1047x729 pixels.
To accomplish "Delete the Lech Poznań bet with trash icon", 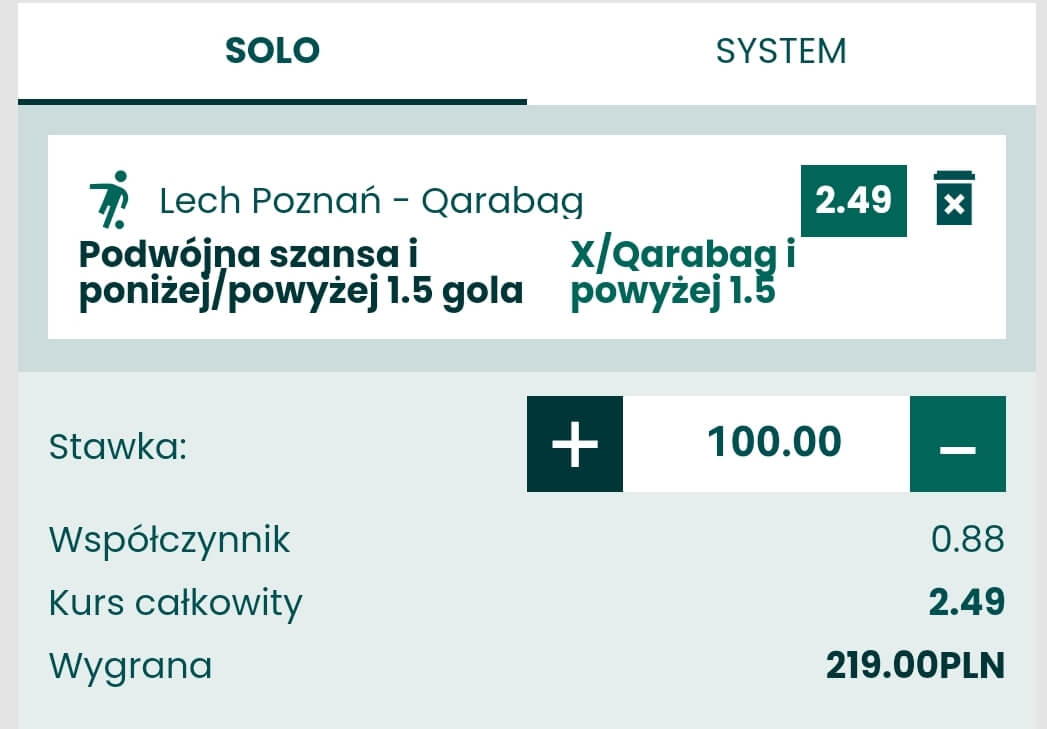I will pyautogui.click(x=954, y=198).
